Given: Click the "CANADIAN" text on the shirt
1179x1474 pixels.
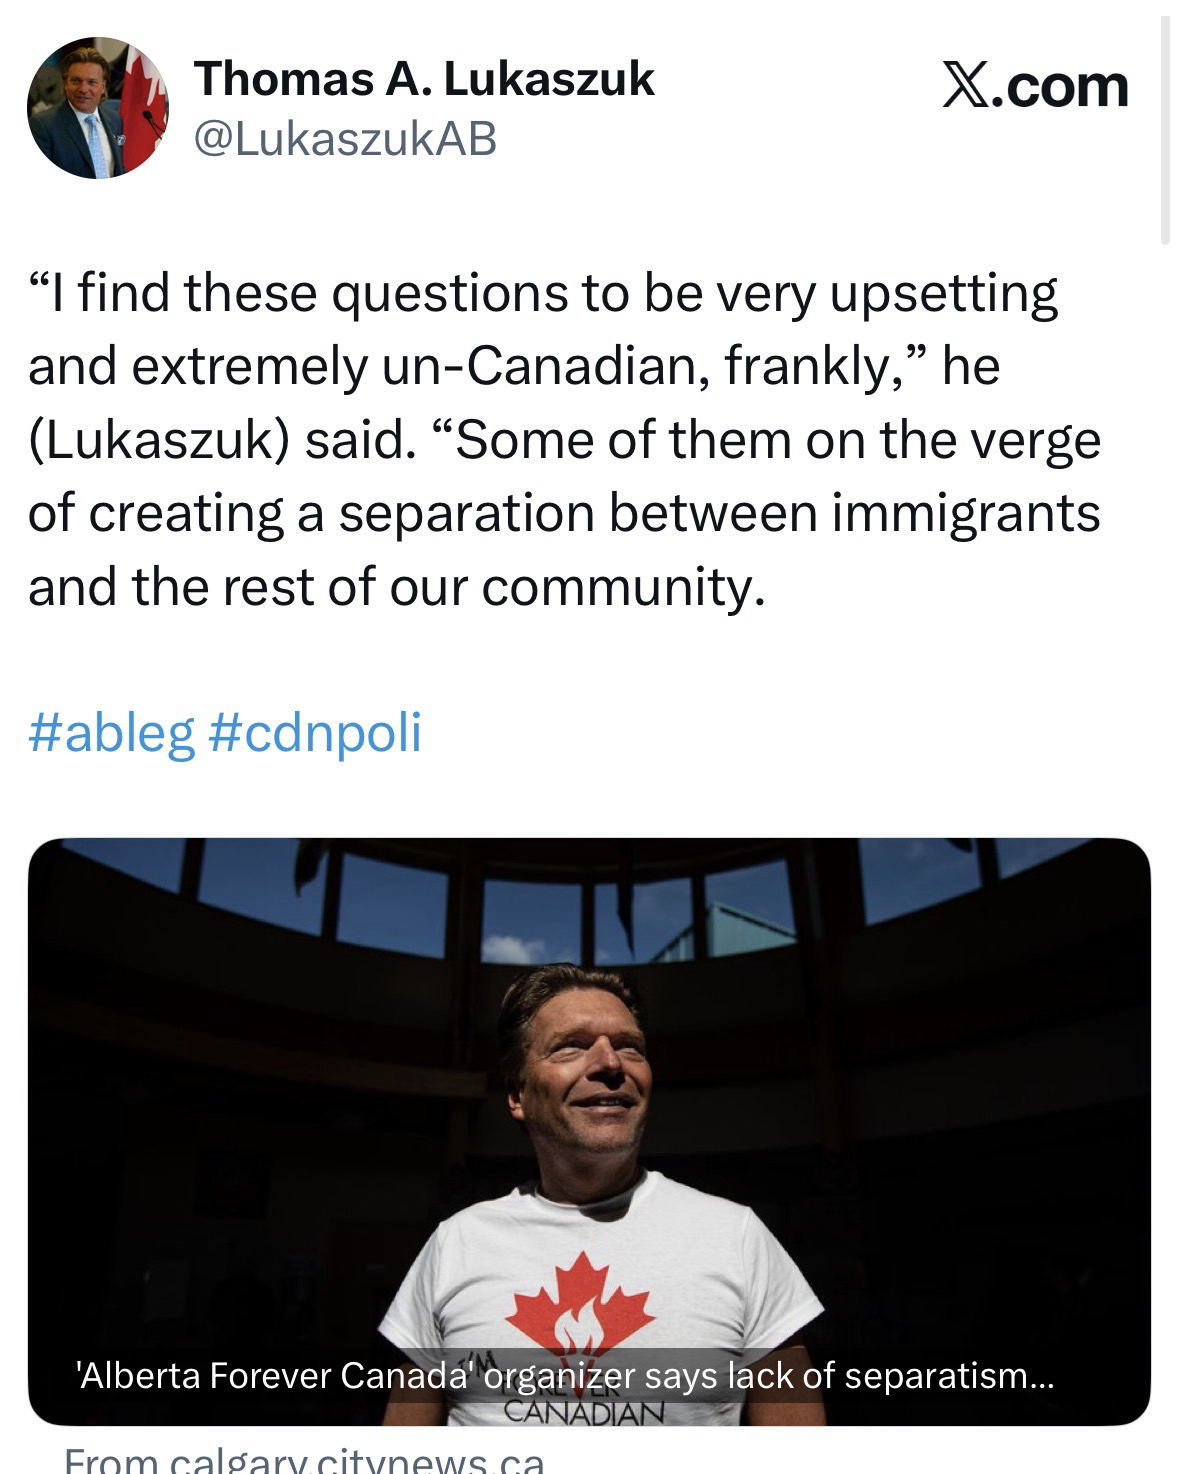Looking at the screenshot, I should pos(584,1413).
